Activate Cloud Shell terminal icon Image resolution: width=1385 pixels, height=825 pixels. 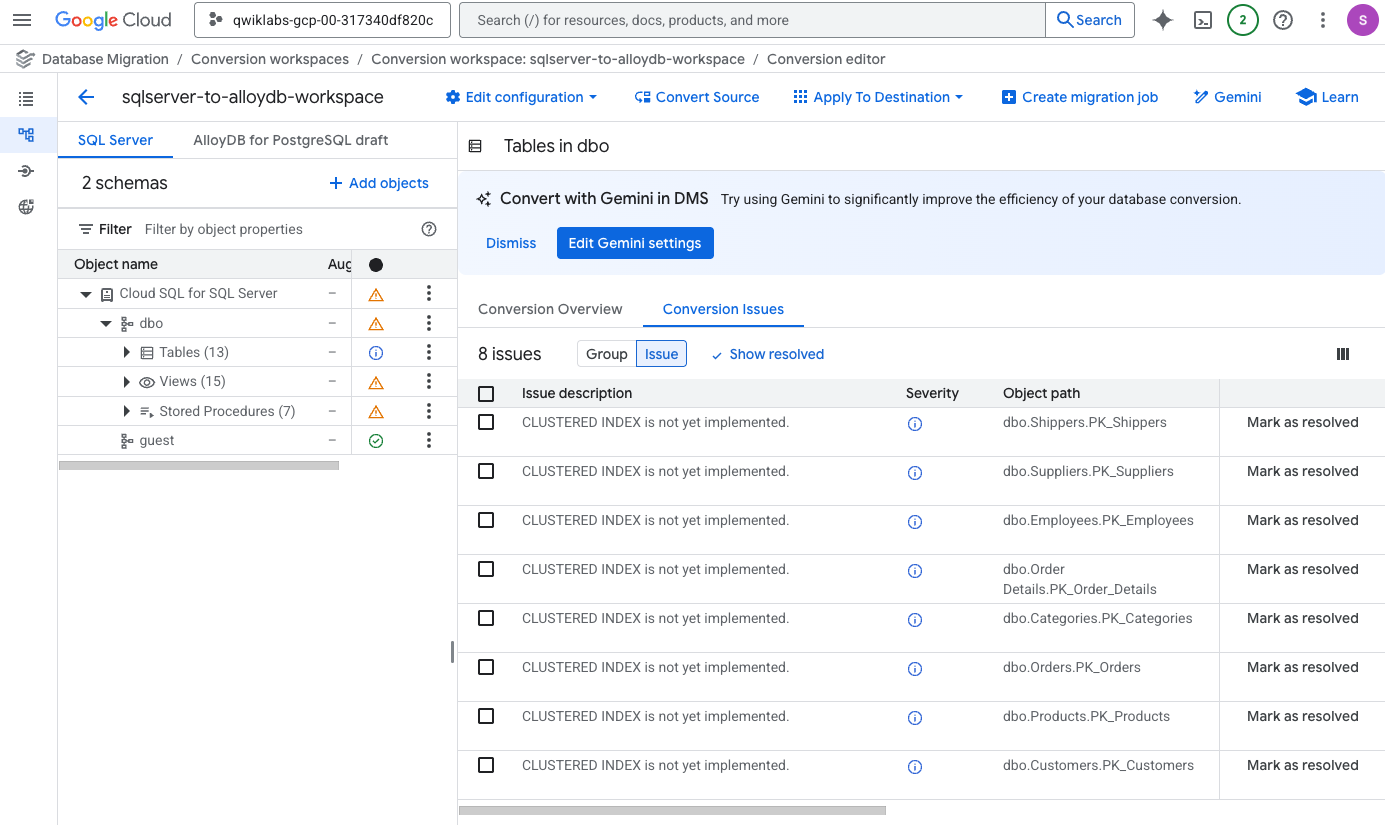(x=1203, y=20)
